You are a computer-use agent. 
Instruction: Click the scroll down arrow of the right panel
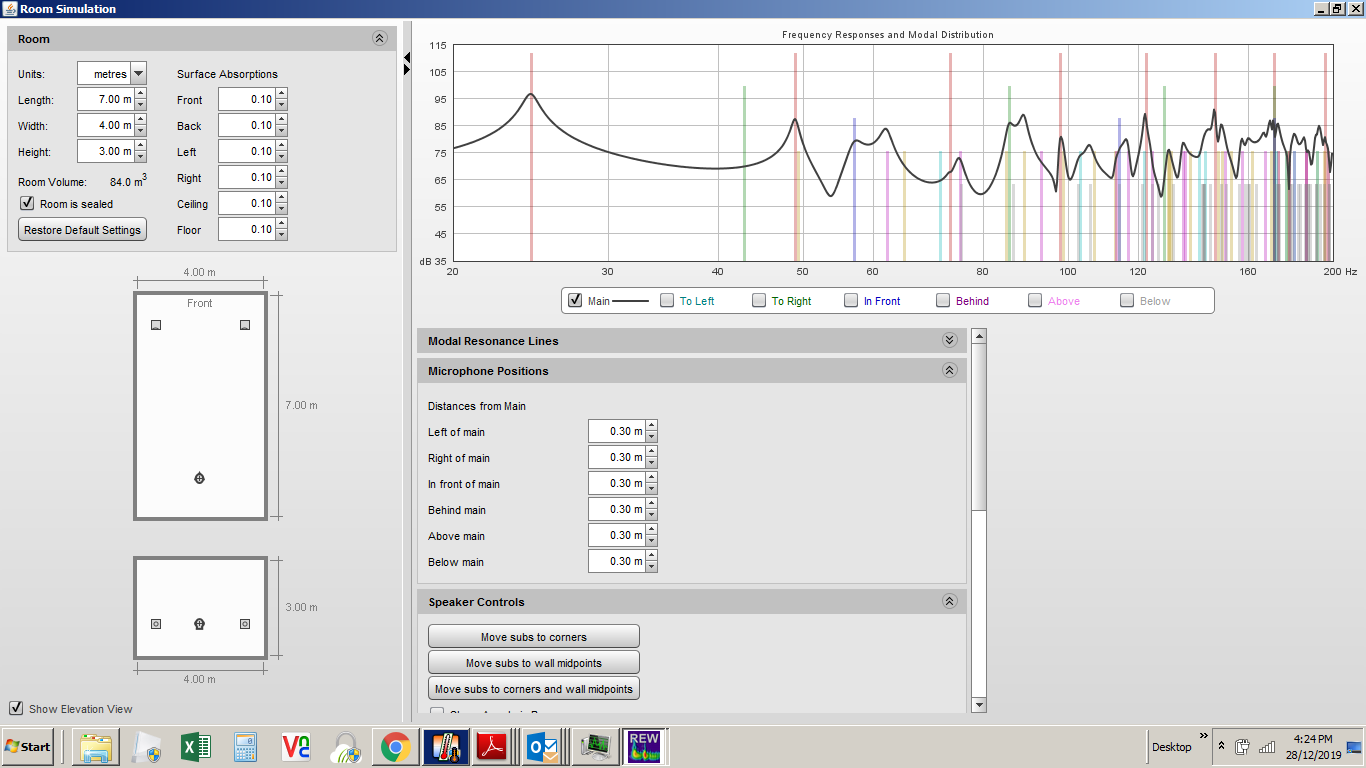[979, 705]
